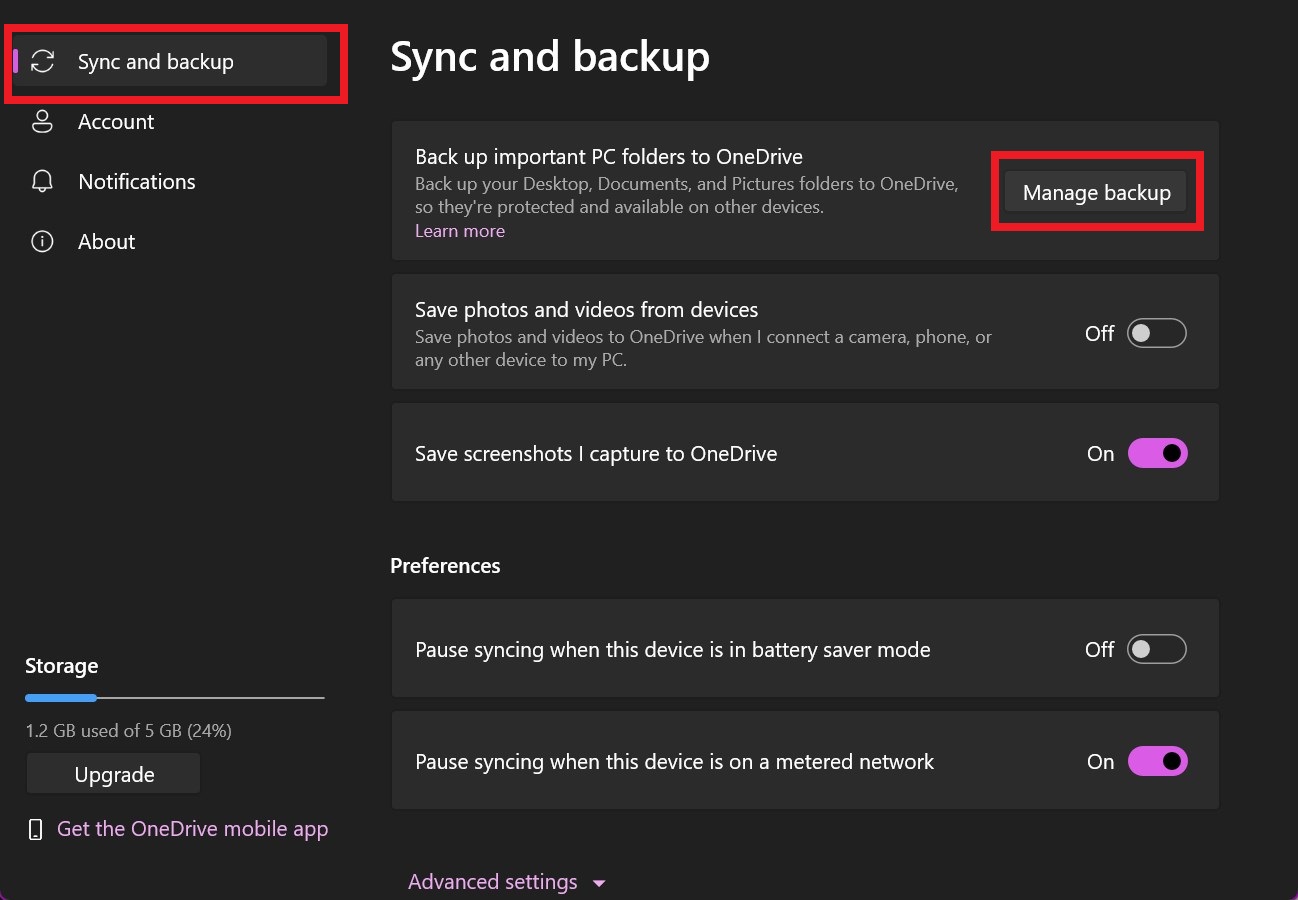Disable pause syncing on metered network
Screen dimensions: 1298x900
coord(1157,762)
